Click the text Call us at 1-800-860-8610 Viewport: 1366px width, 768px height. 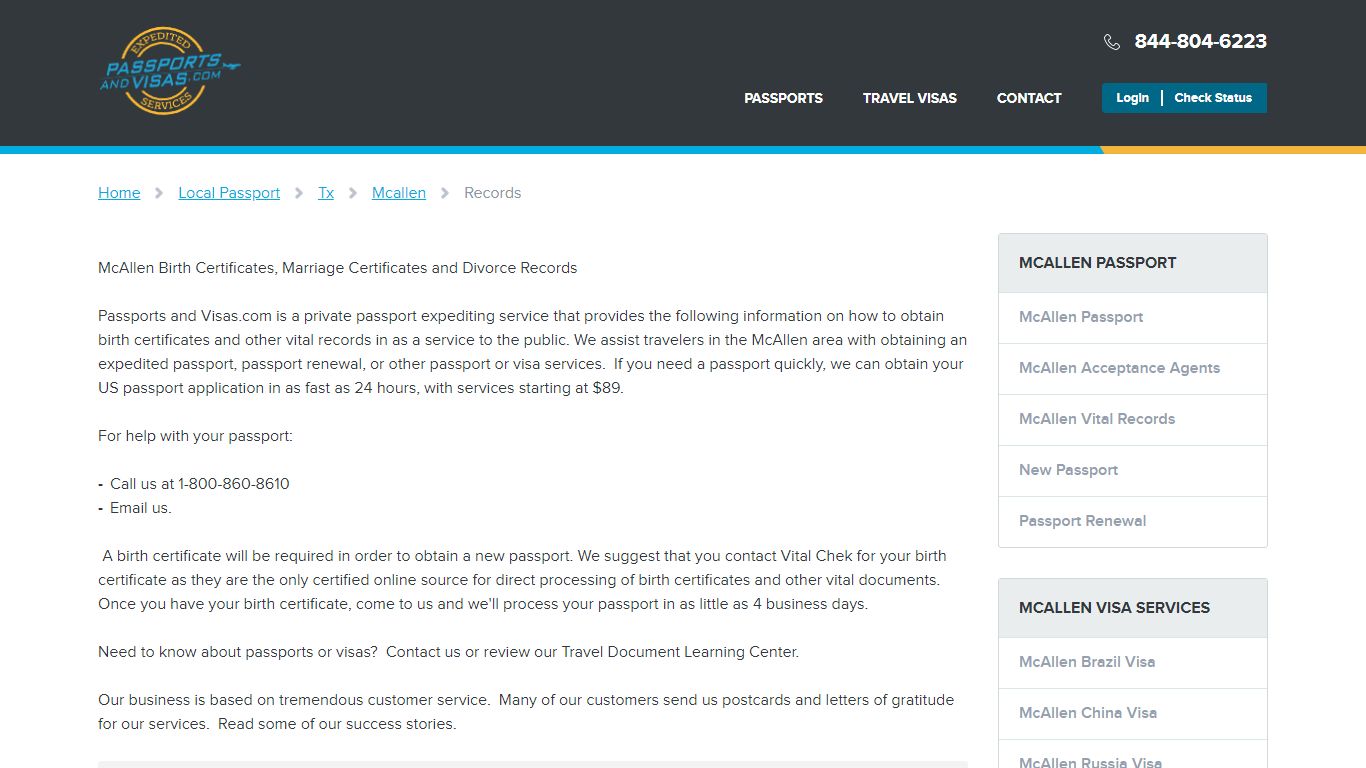coord(199,484)
